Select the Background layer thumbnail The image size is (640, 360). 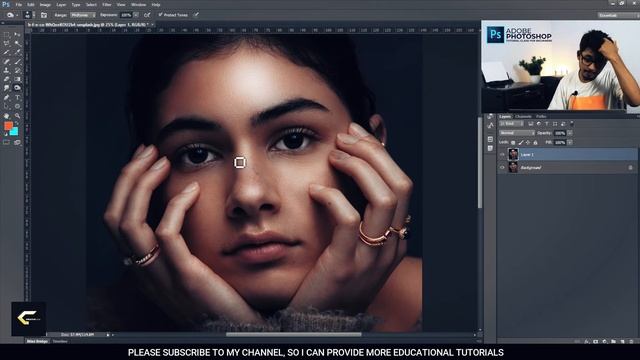[x=513, y=167]
